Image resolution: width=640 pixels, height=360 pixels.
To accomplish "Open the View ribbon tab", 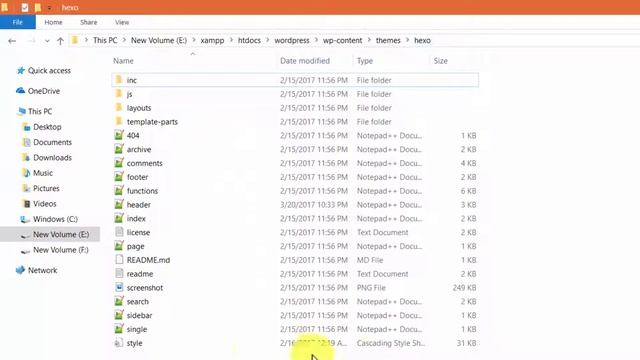I will 122,22.
